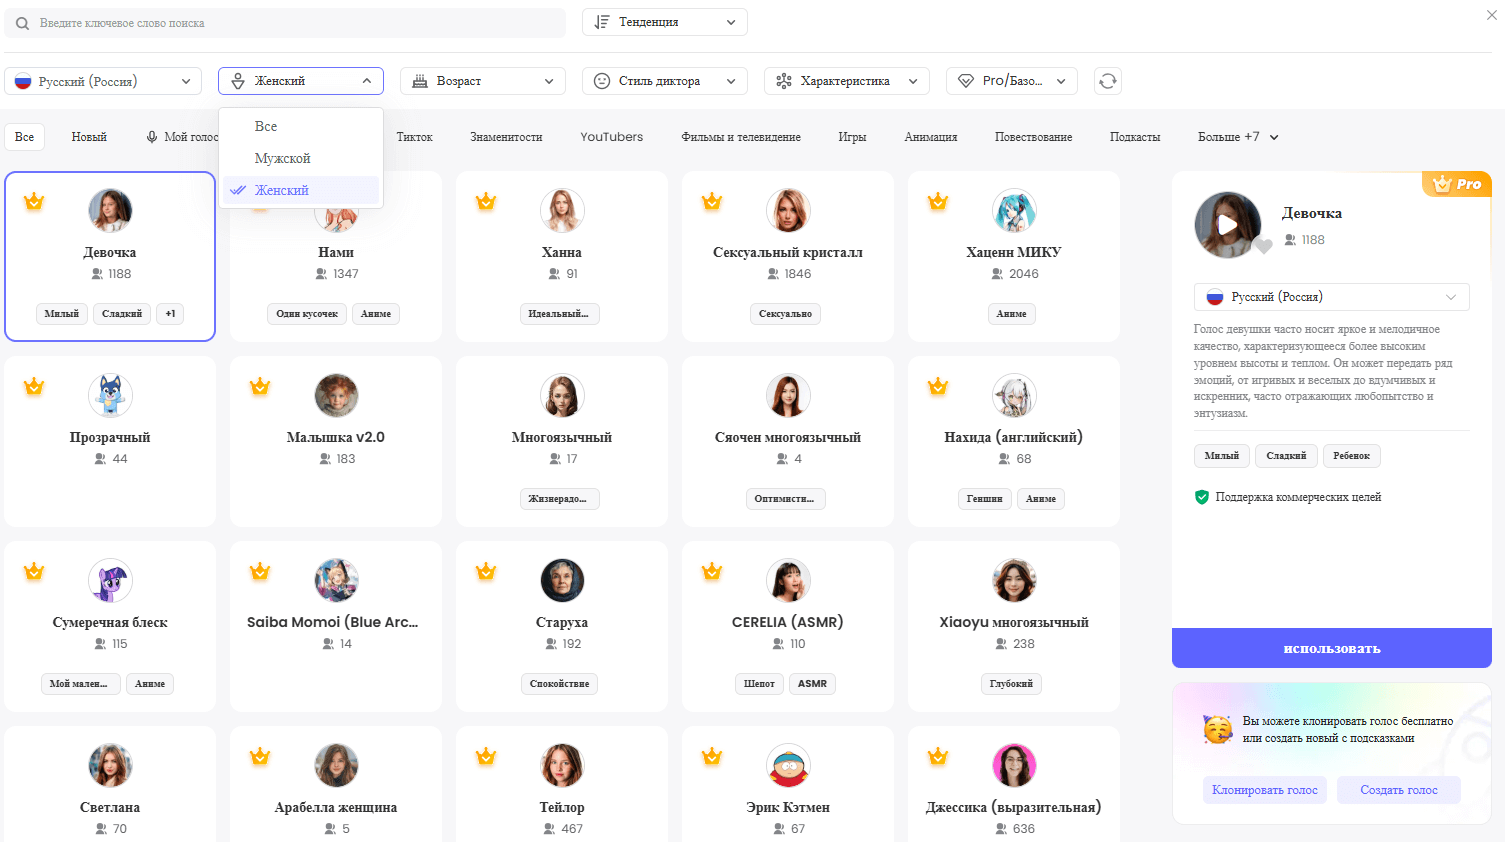Open the Анимация tab
Screen dimensions: 1505x842
click(931, 137)
